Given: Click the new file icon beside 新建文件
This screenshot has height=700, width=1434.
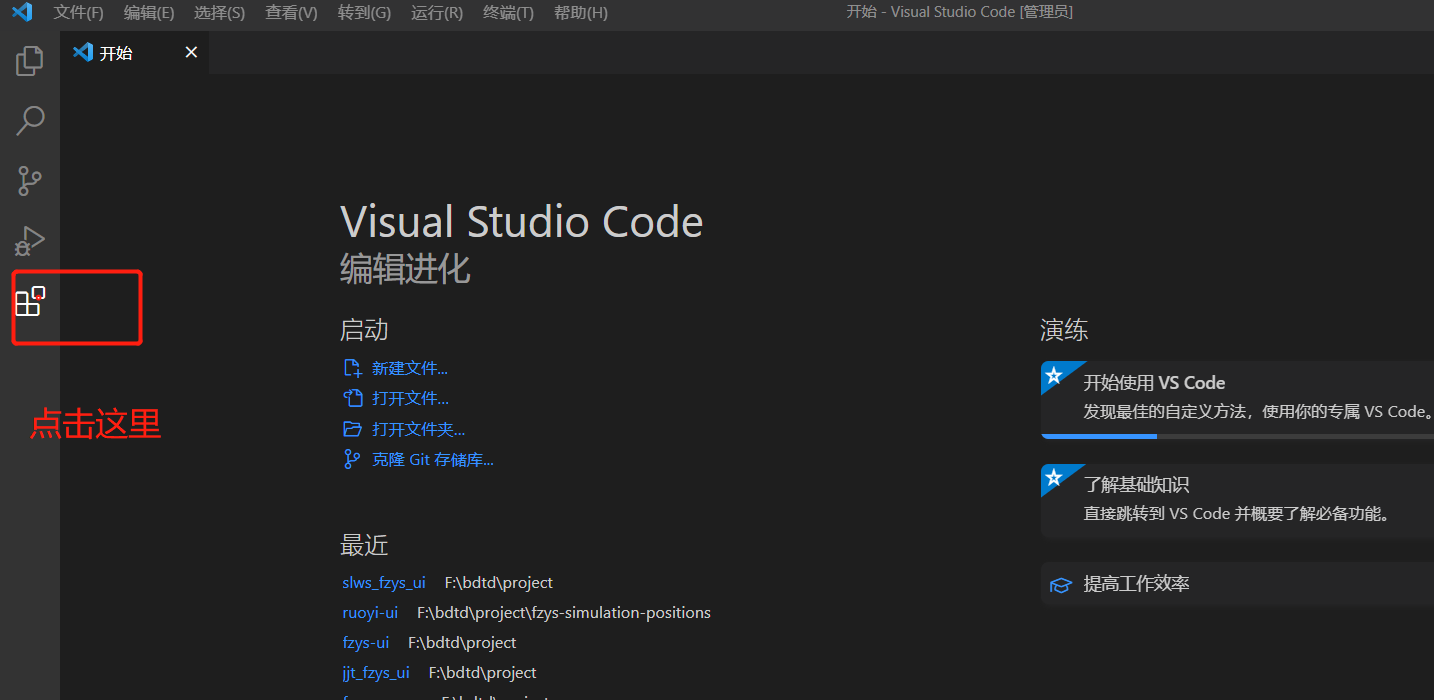Looking at the screenshot, I should click(352, 367).
